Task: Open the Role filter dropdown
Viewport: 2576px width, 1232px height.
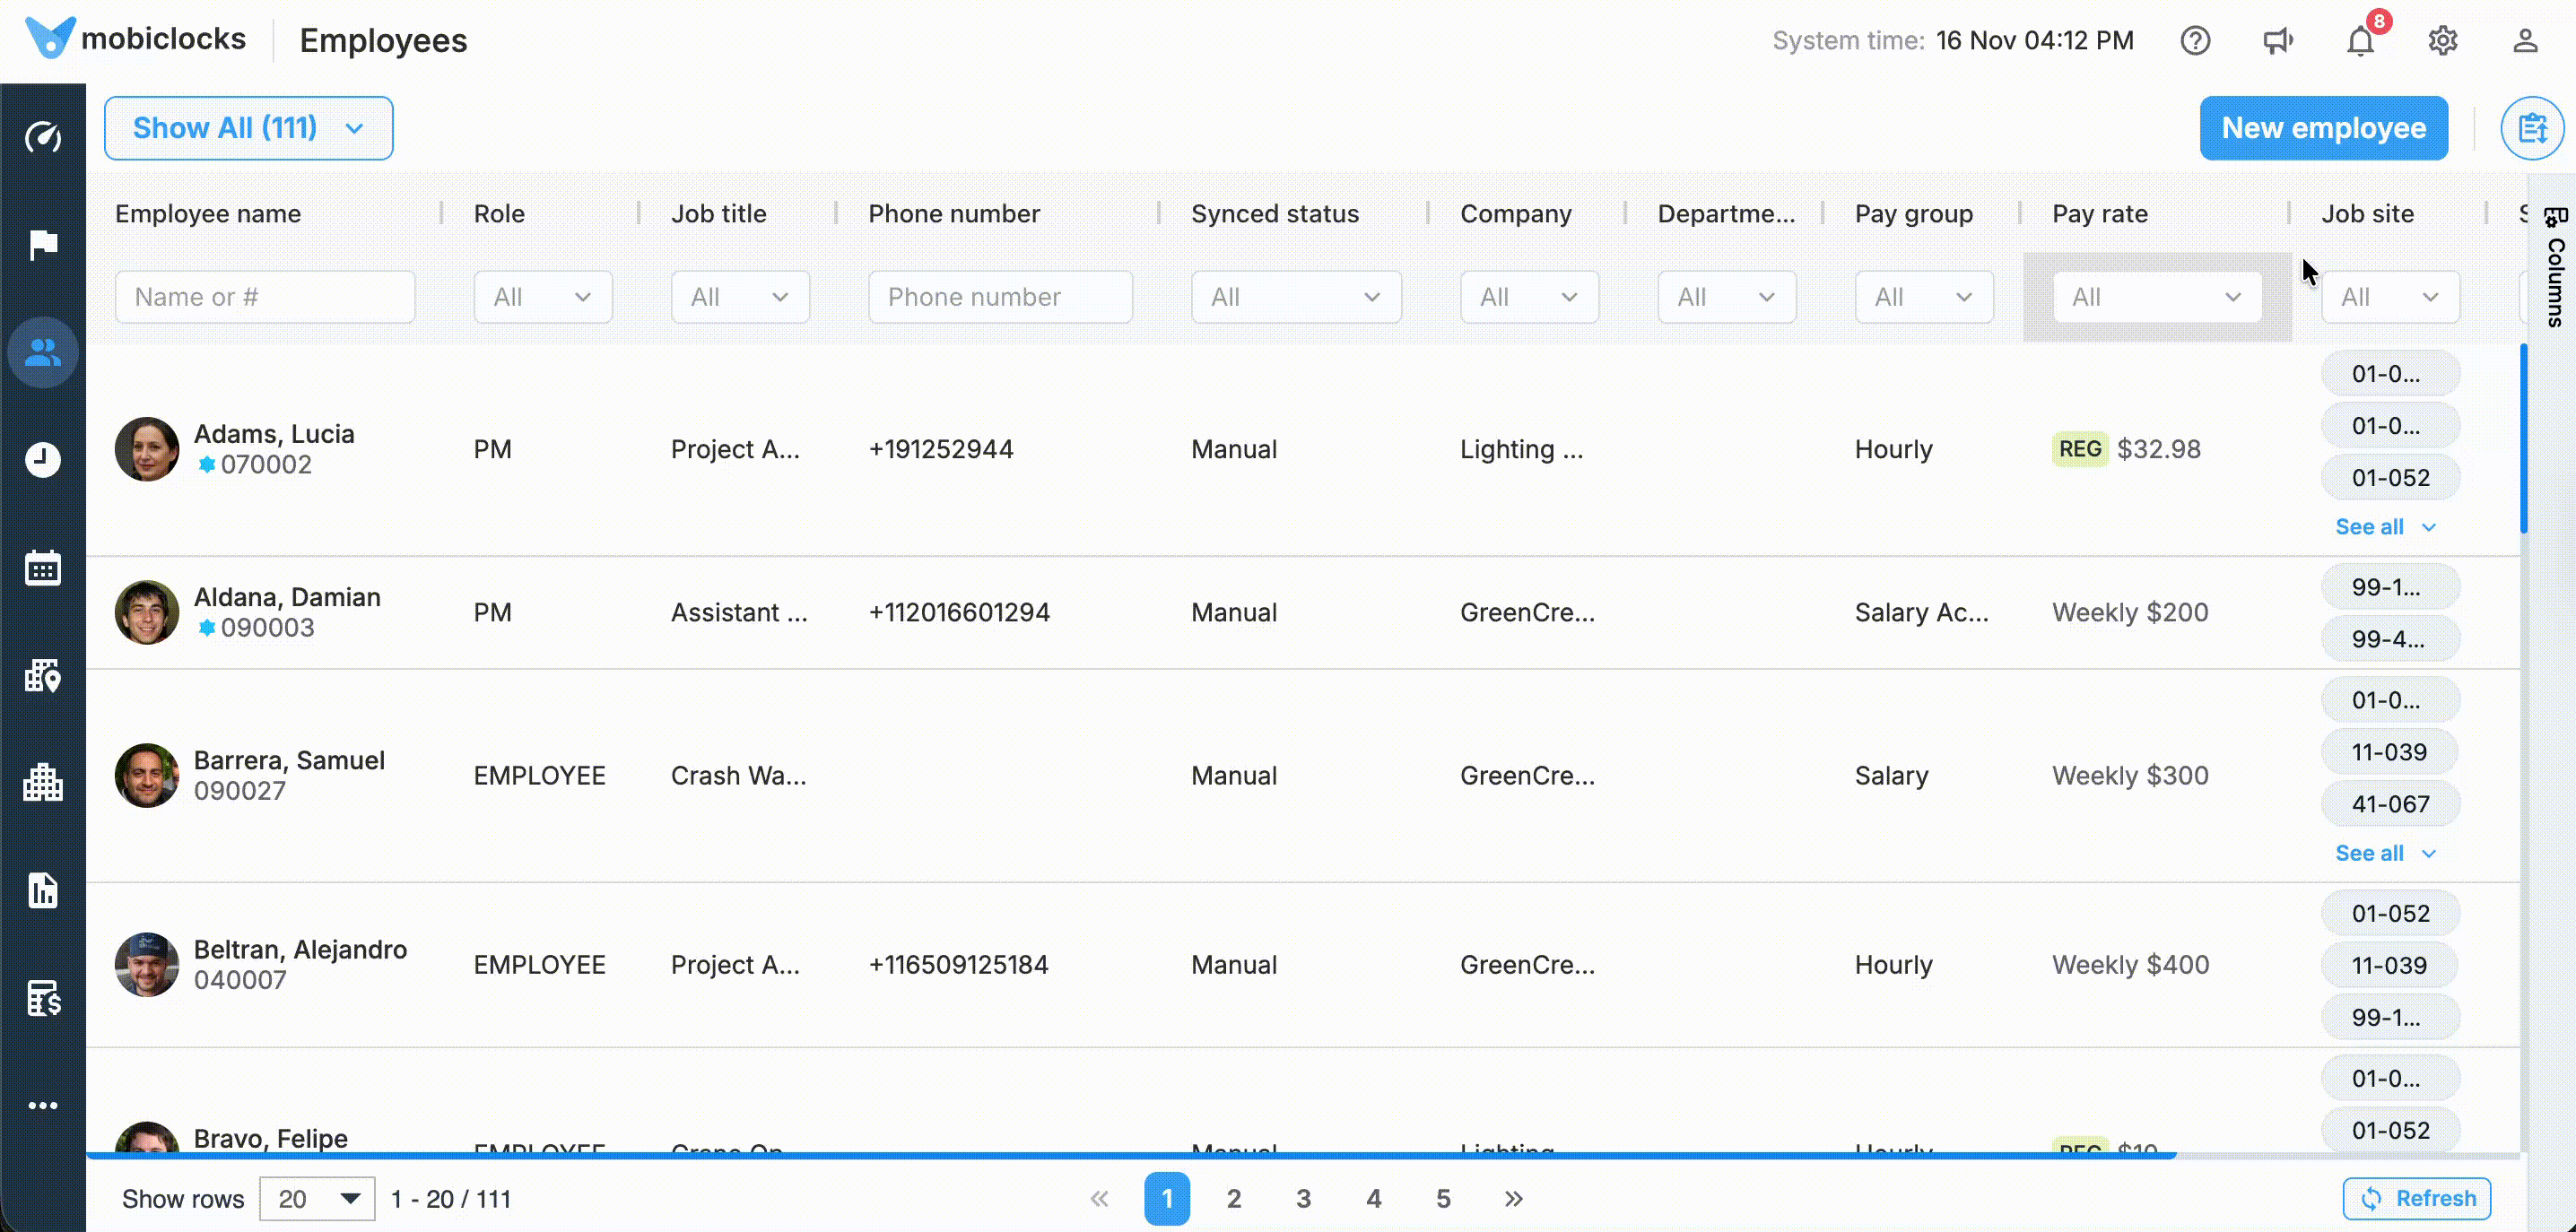Action: tap(542, 297)
